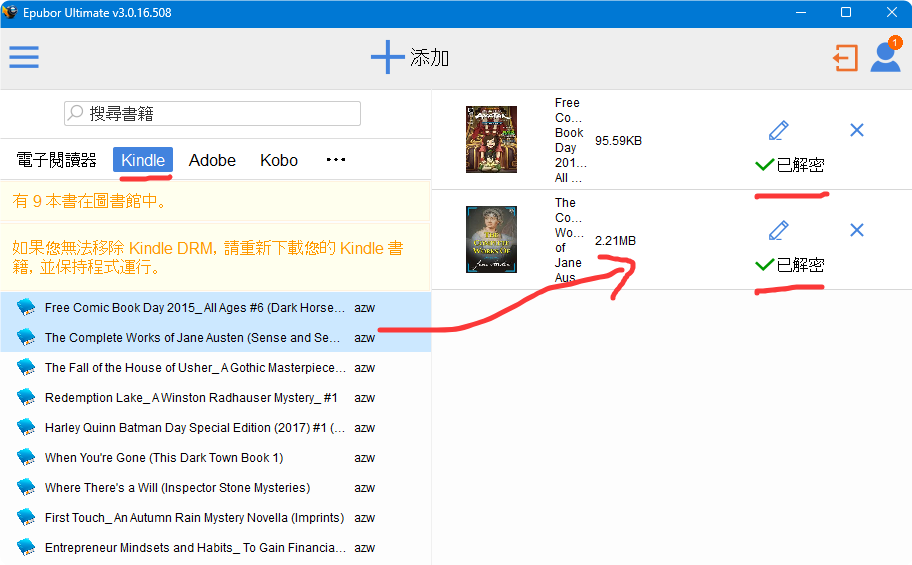912x565 pixels.
Task: Select Where There's a Will row
Action: pos(216,488)
